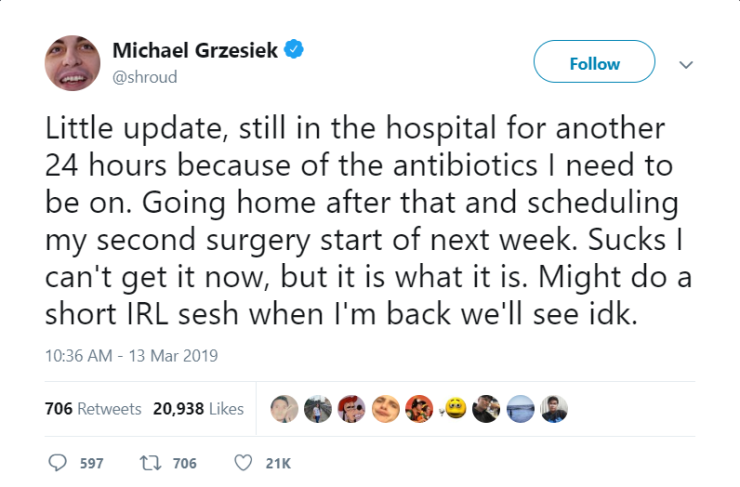Open the bridge landscape liker avatar
740x487 pixels.
coord(521,408)
